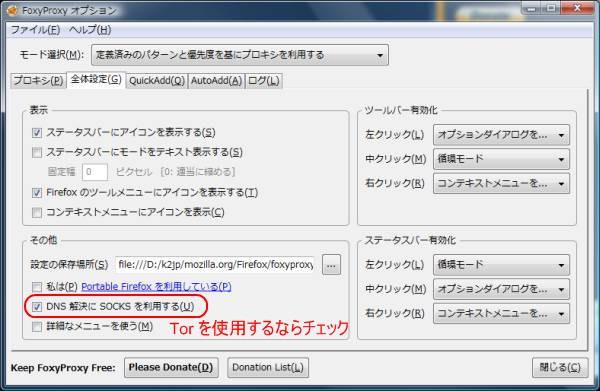Toggle ステータスバーにアイコンを表示する checkbox
Viewport: 600px width, 391px height.
37,133
